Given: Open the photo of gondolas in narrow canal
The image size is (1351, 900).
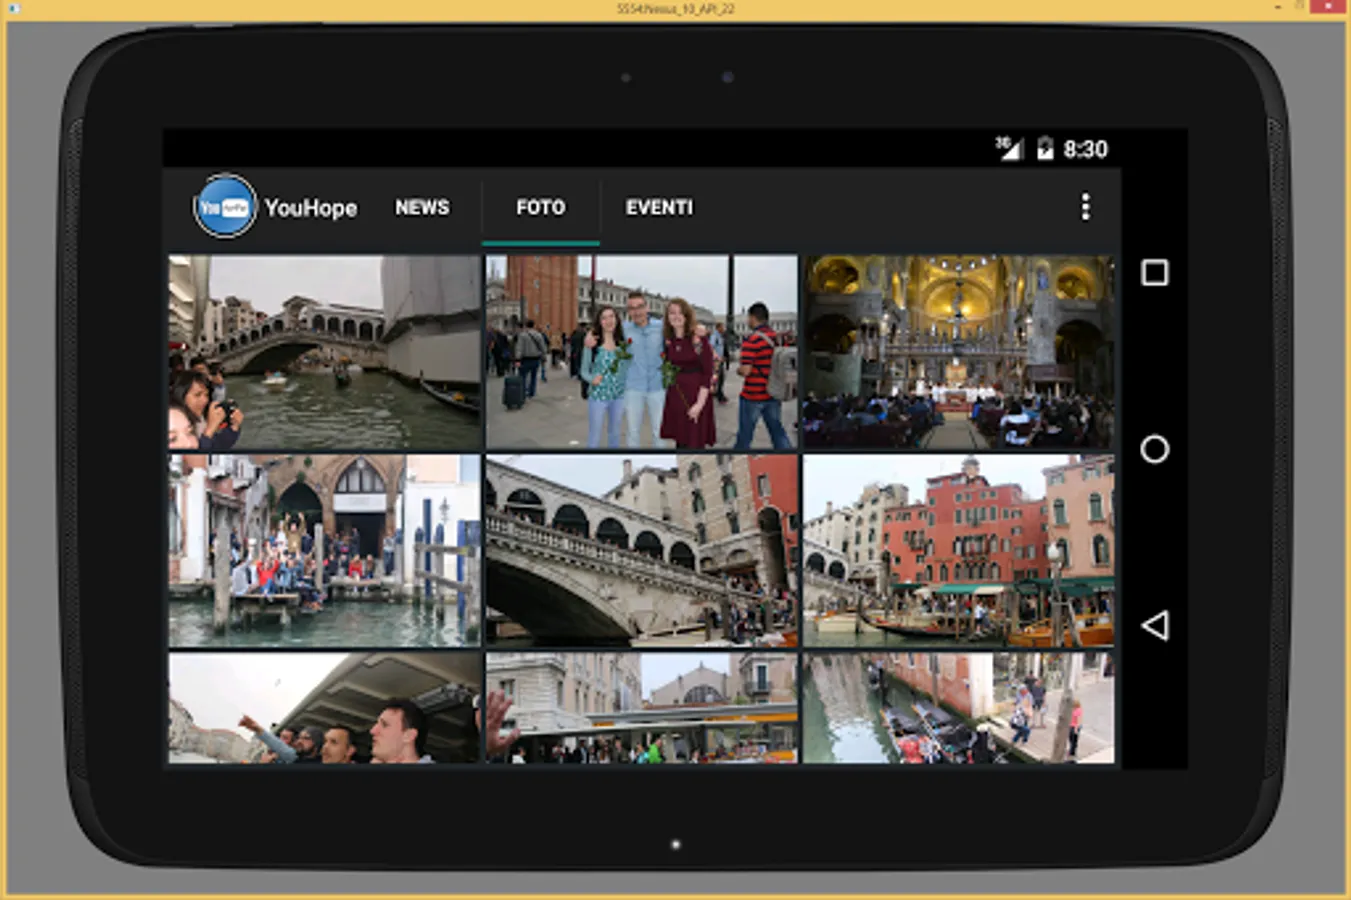Looking at the screenshot, I should [959, 708].
